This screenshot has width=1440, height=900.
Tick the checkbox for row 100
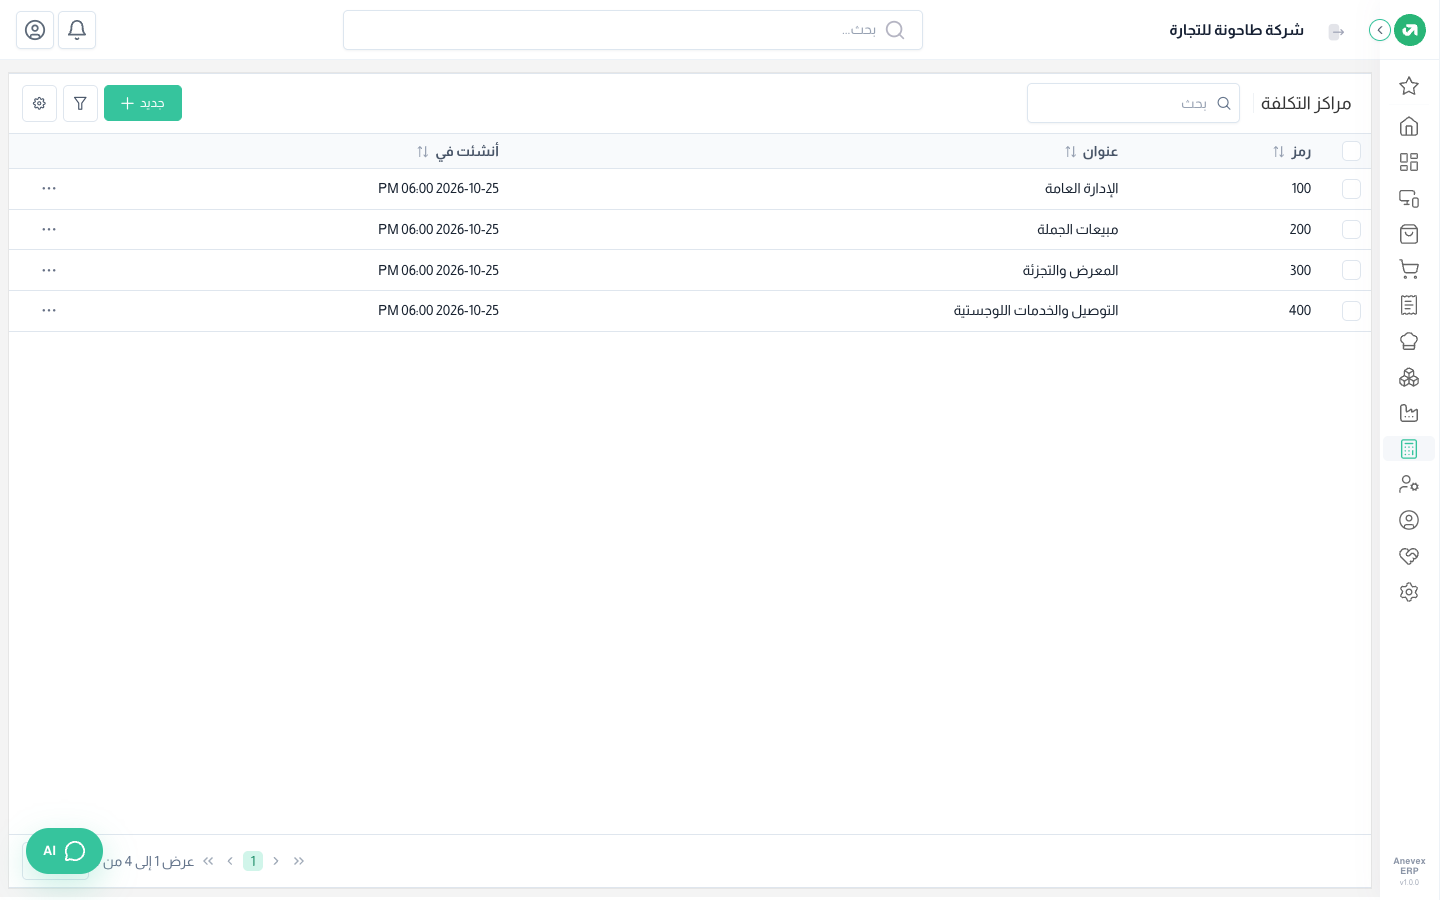point(1351,189)
